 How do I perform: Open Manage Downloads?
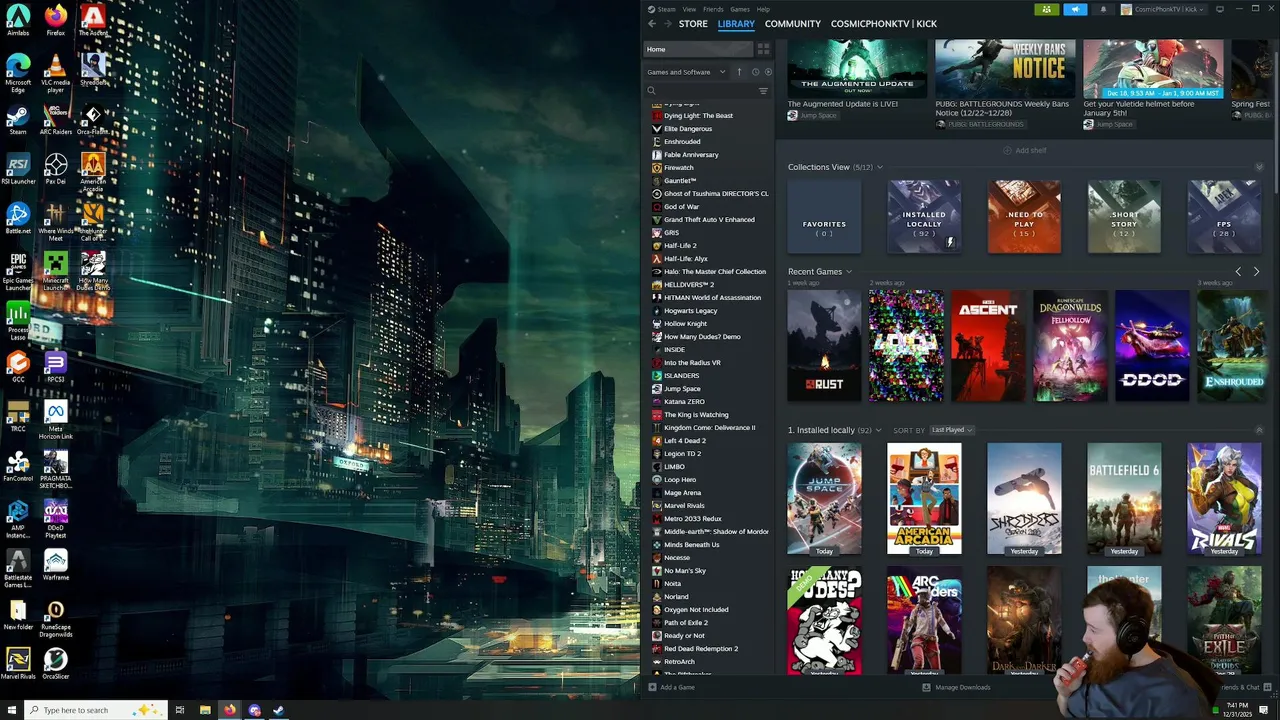coord(956,687)
